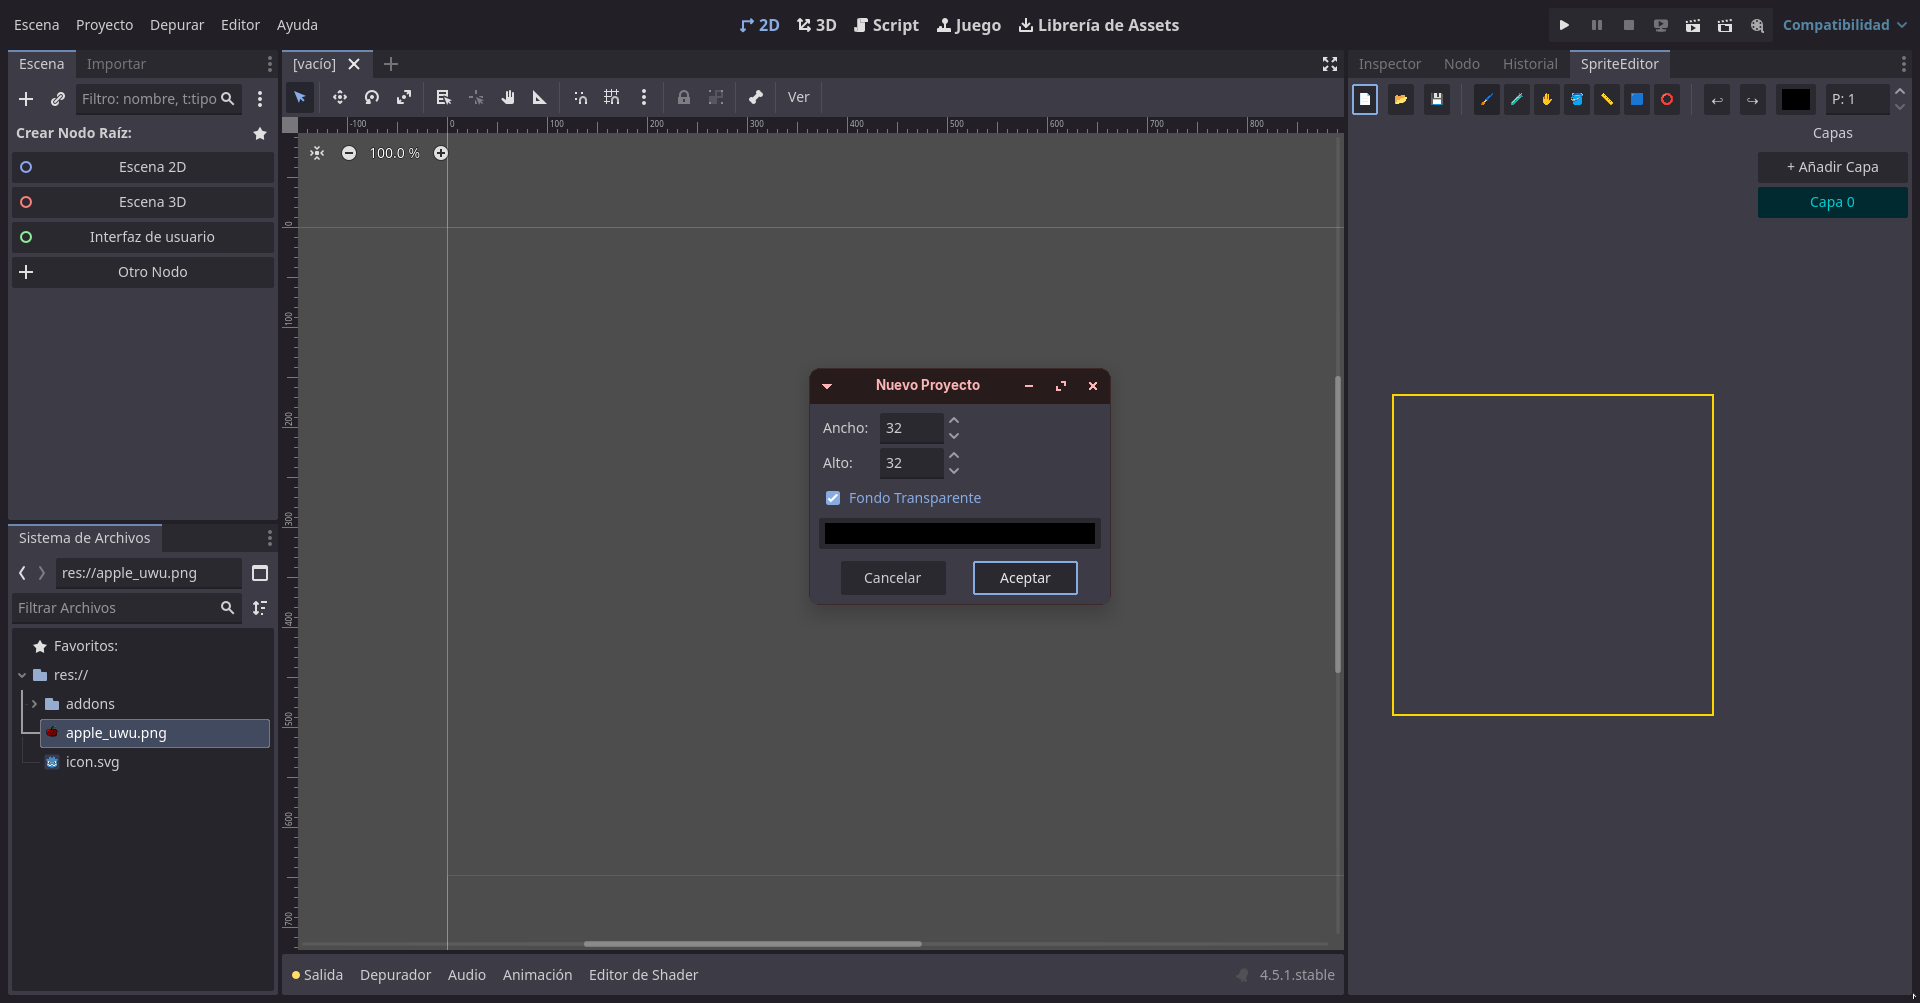Pick the paint bucket fill tool
The height and width of the screenshot is (1003, 1920).
pyautogui.click(x=1576, y=99)
